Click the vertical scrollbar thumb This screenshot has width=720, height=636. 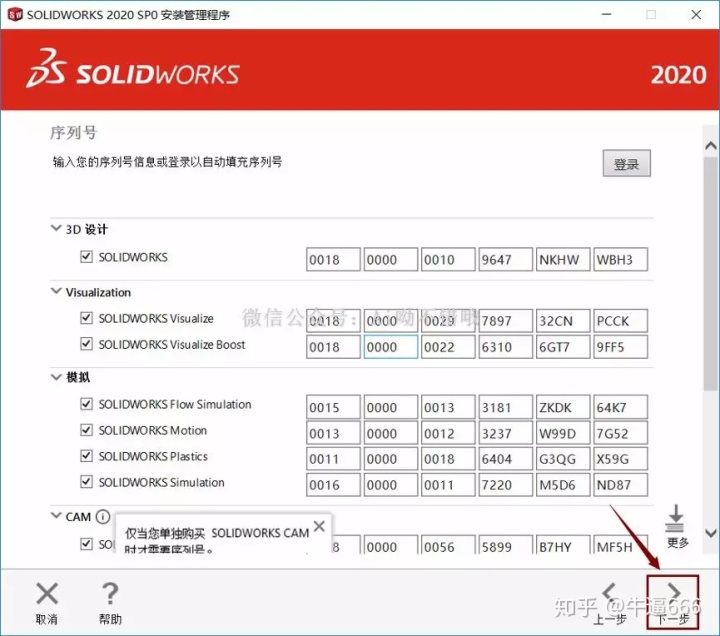click(711, 274)
